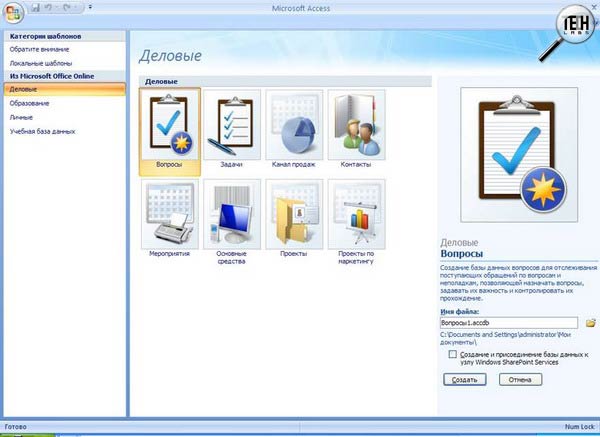Viewport: 600px width, 437px height.
Task: Click the browse folder icon next to file name
Action: 590,323
